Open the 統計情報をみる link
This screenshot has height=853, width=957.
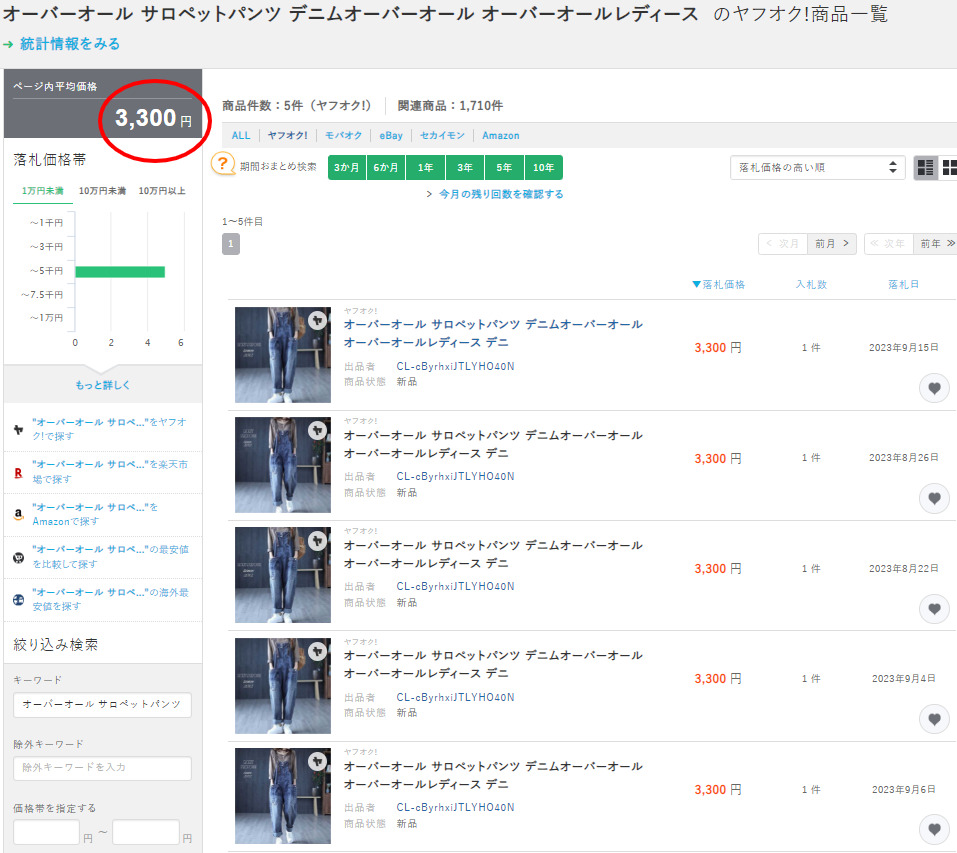tap(69, 44)
